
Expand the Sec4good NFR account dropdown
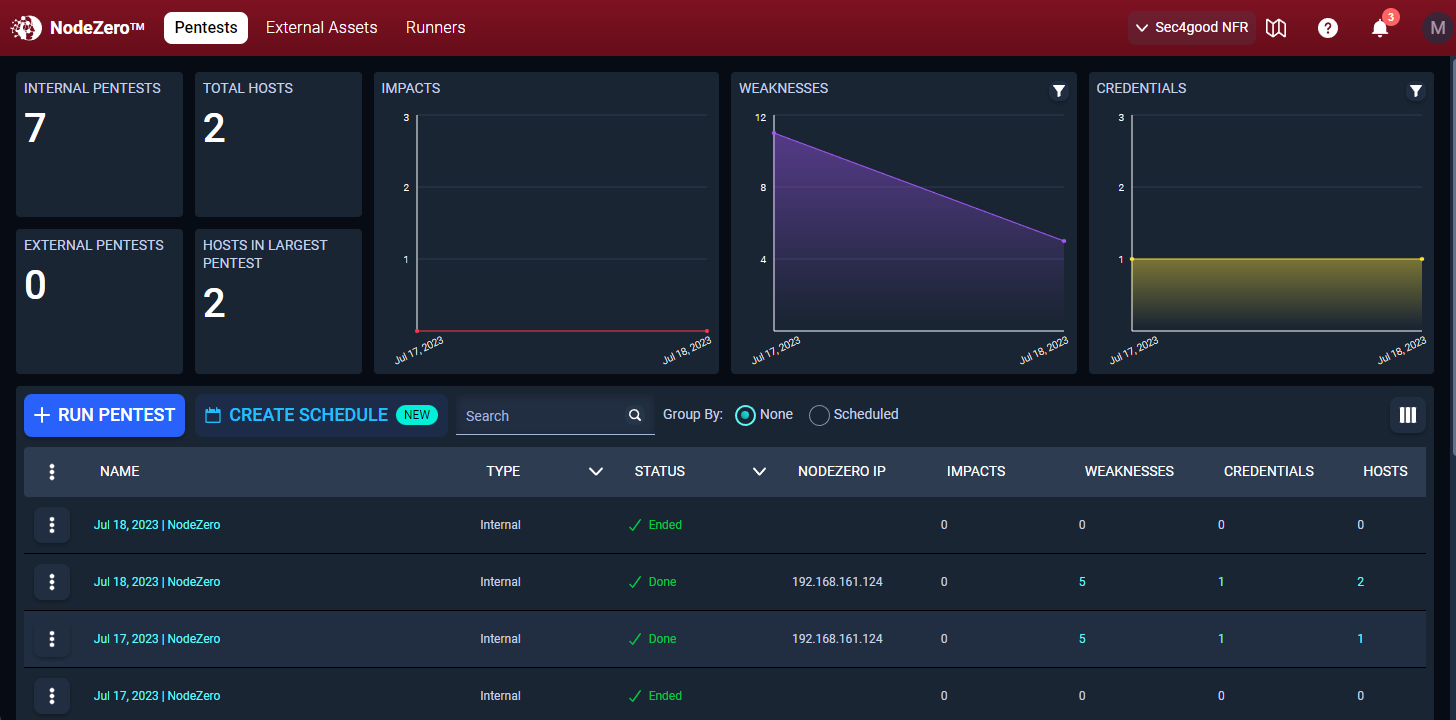(x=1192, y=28)
